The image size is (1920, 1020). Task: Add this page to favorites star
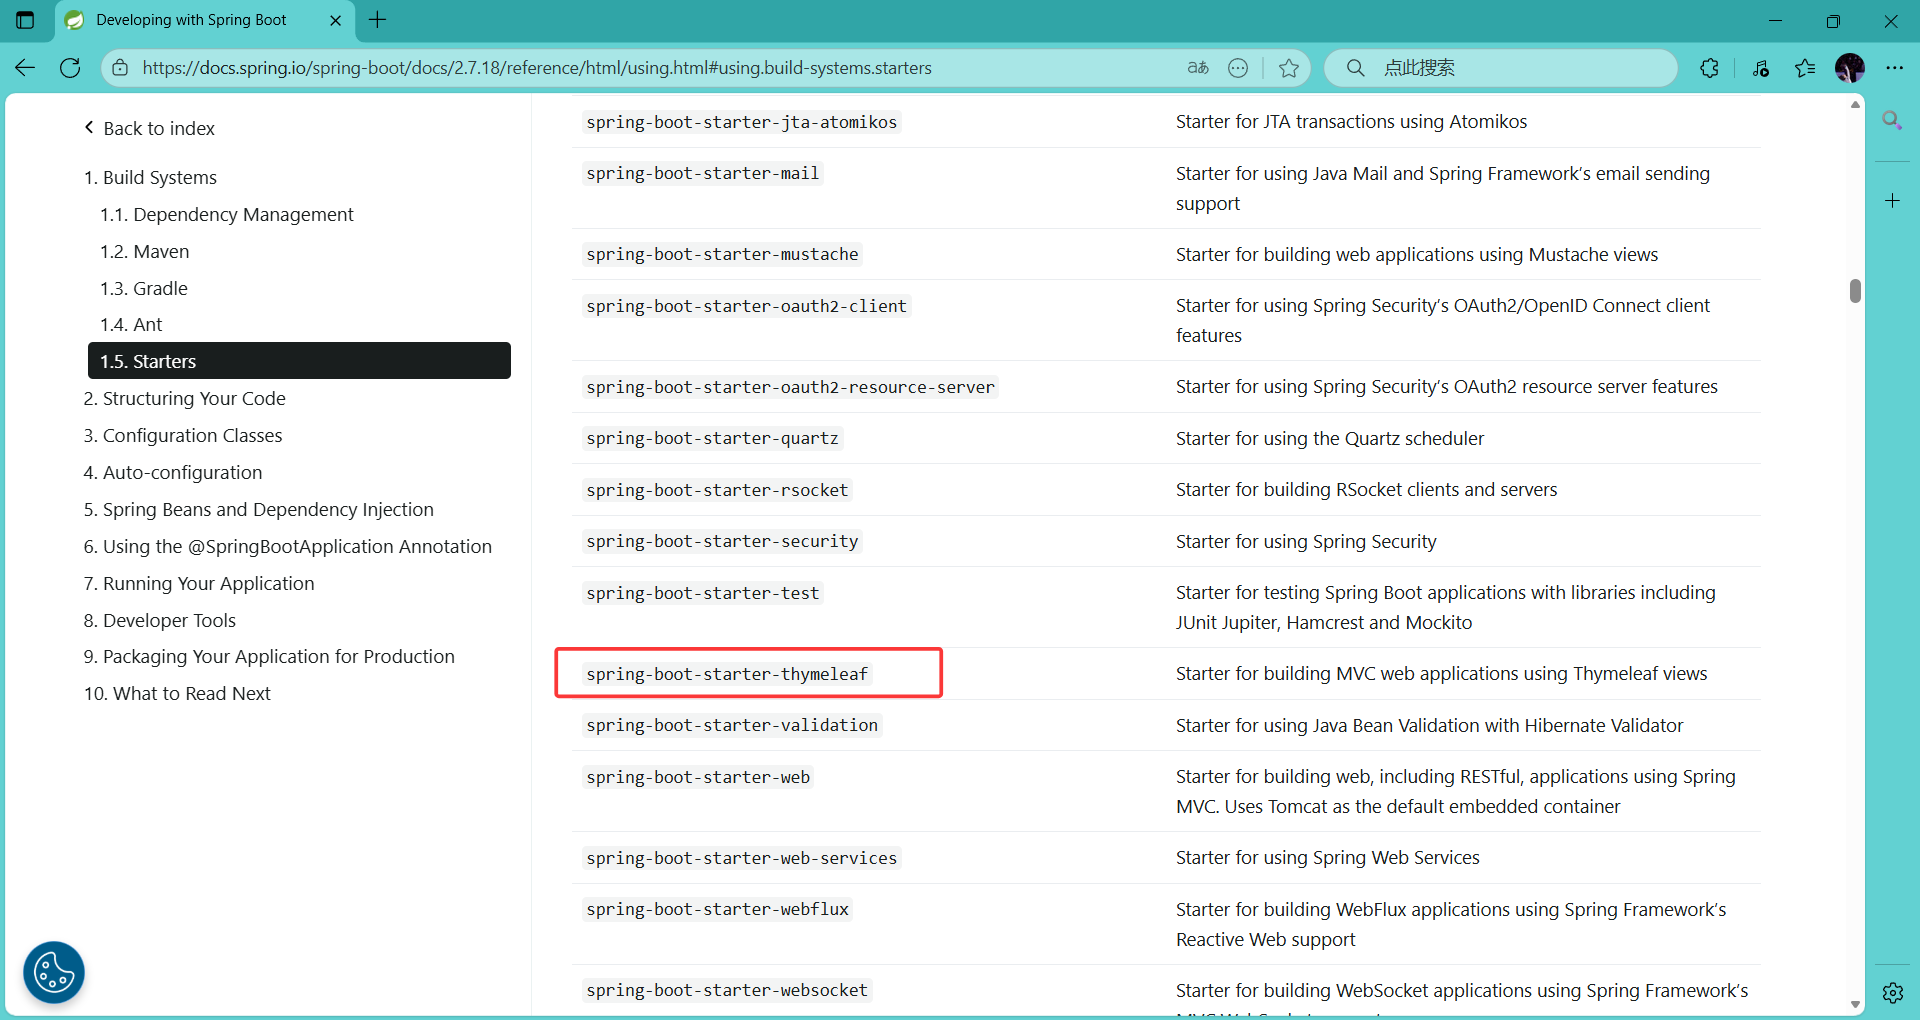1289,68
